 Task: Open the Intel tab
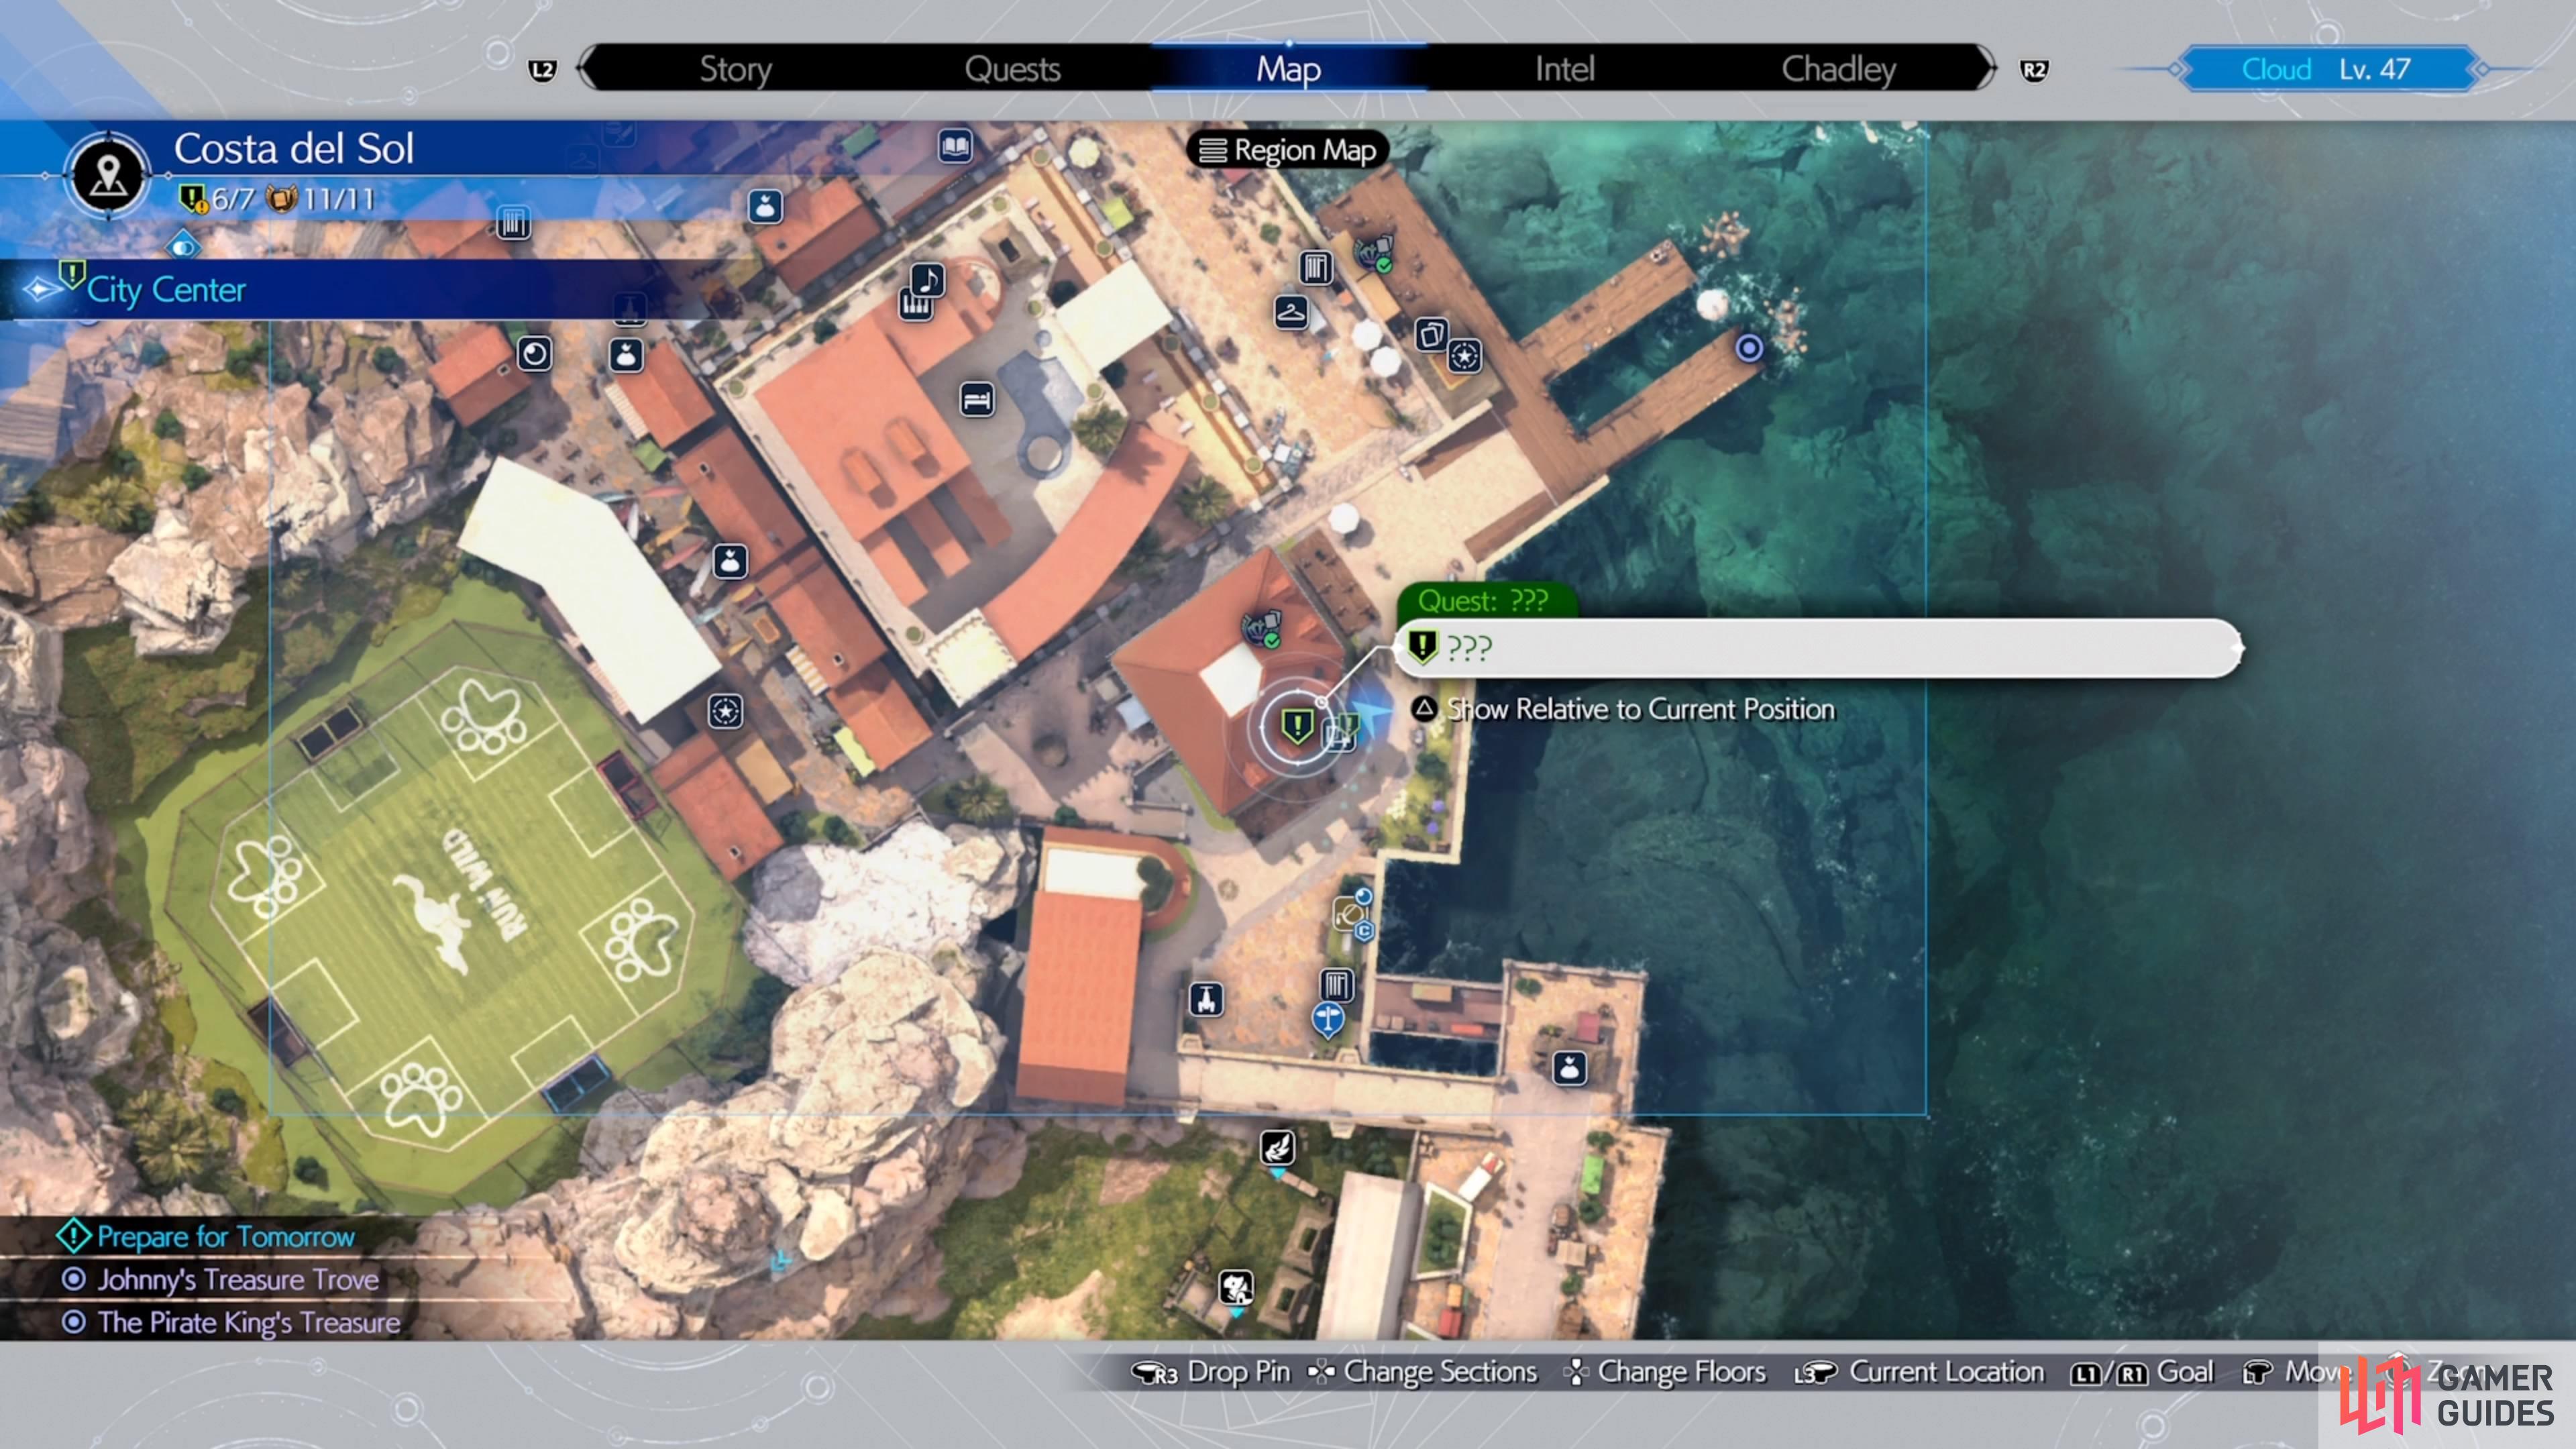pos(1564,69)
